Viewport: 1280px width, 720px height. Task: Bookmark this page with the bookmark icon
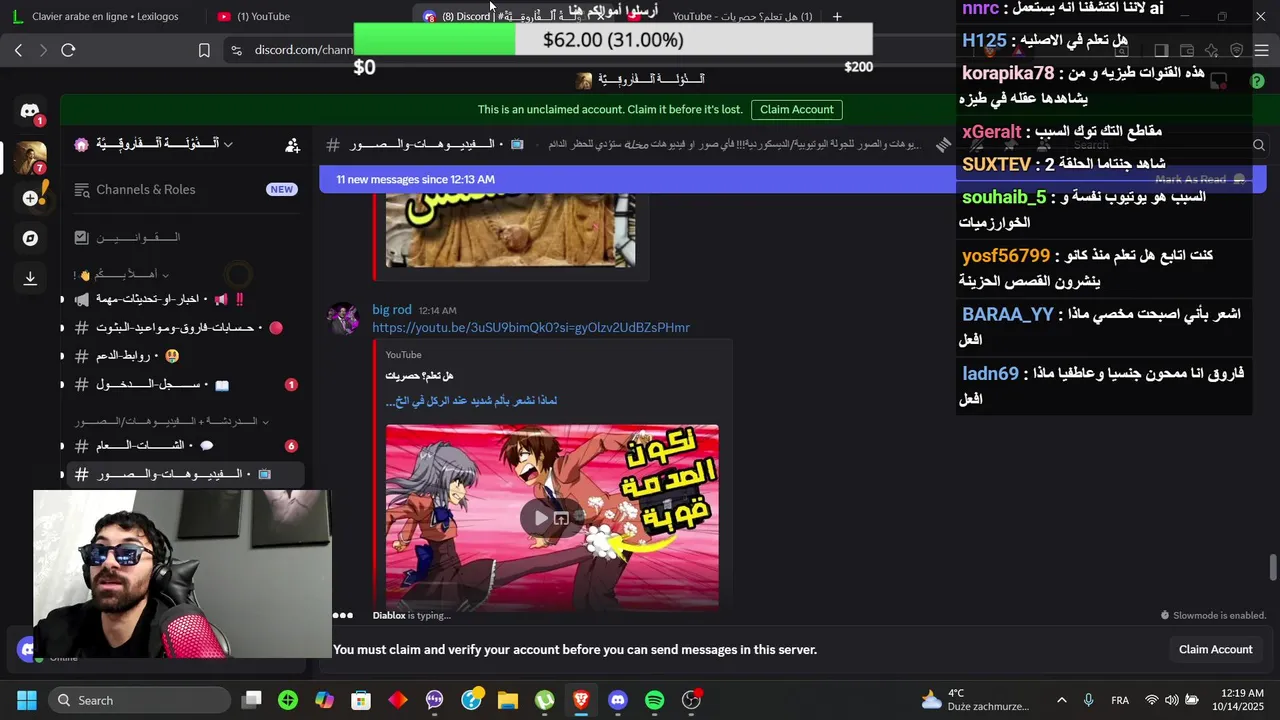coord(204,50)
